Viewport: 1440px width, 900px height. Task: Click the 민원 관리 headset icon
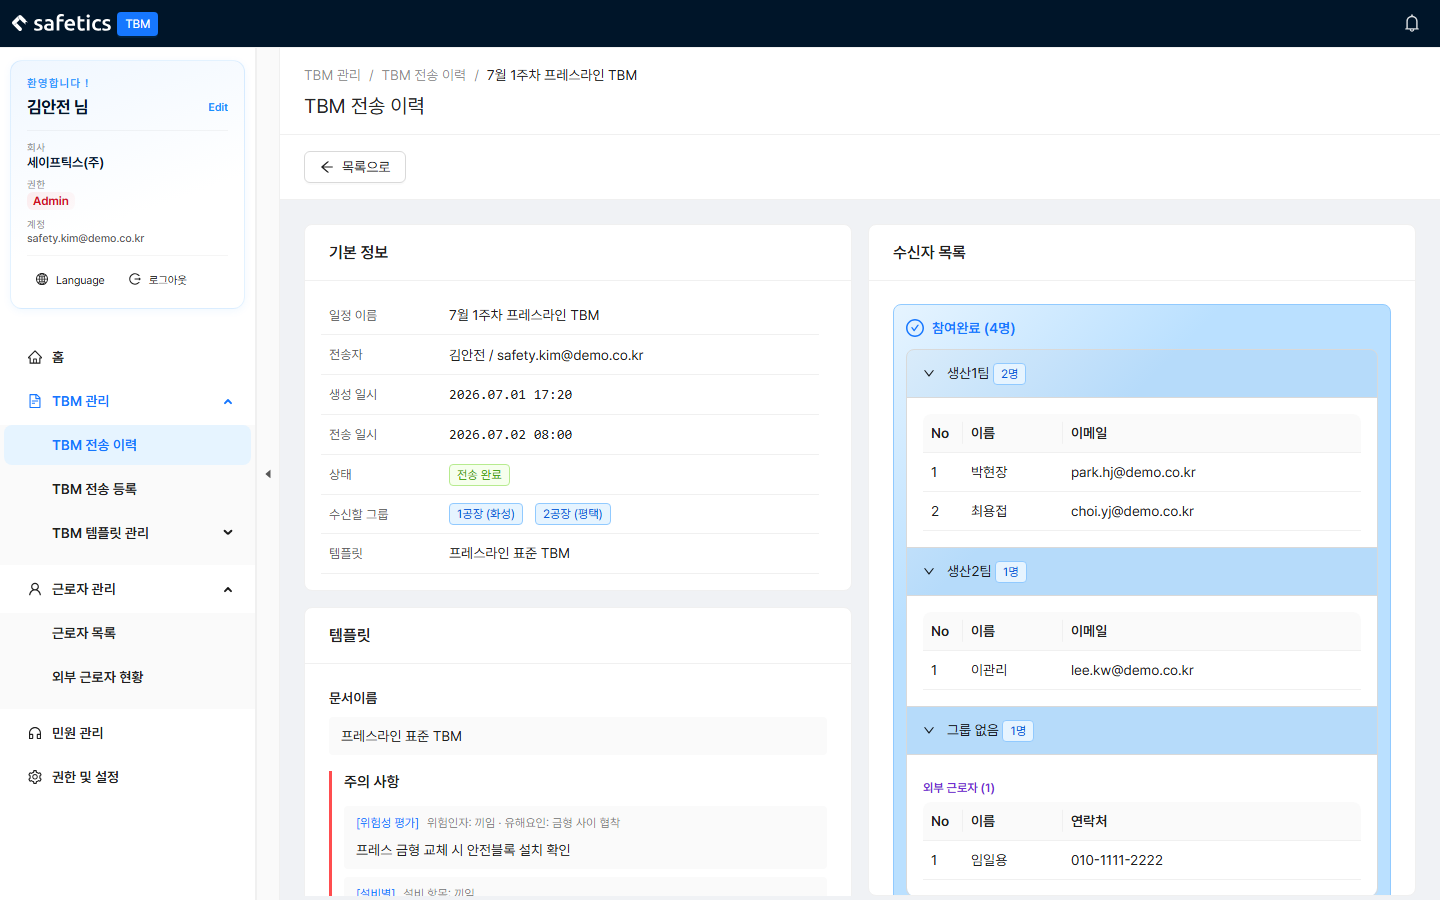(x=35, y=733)
